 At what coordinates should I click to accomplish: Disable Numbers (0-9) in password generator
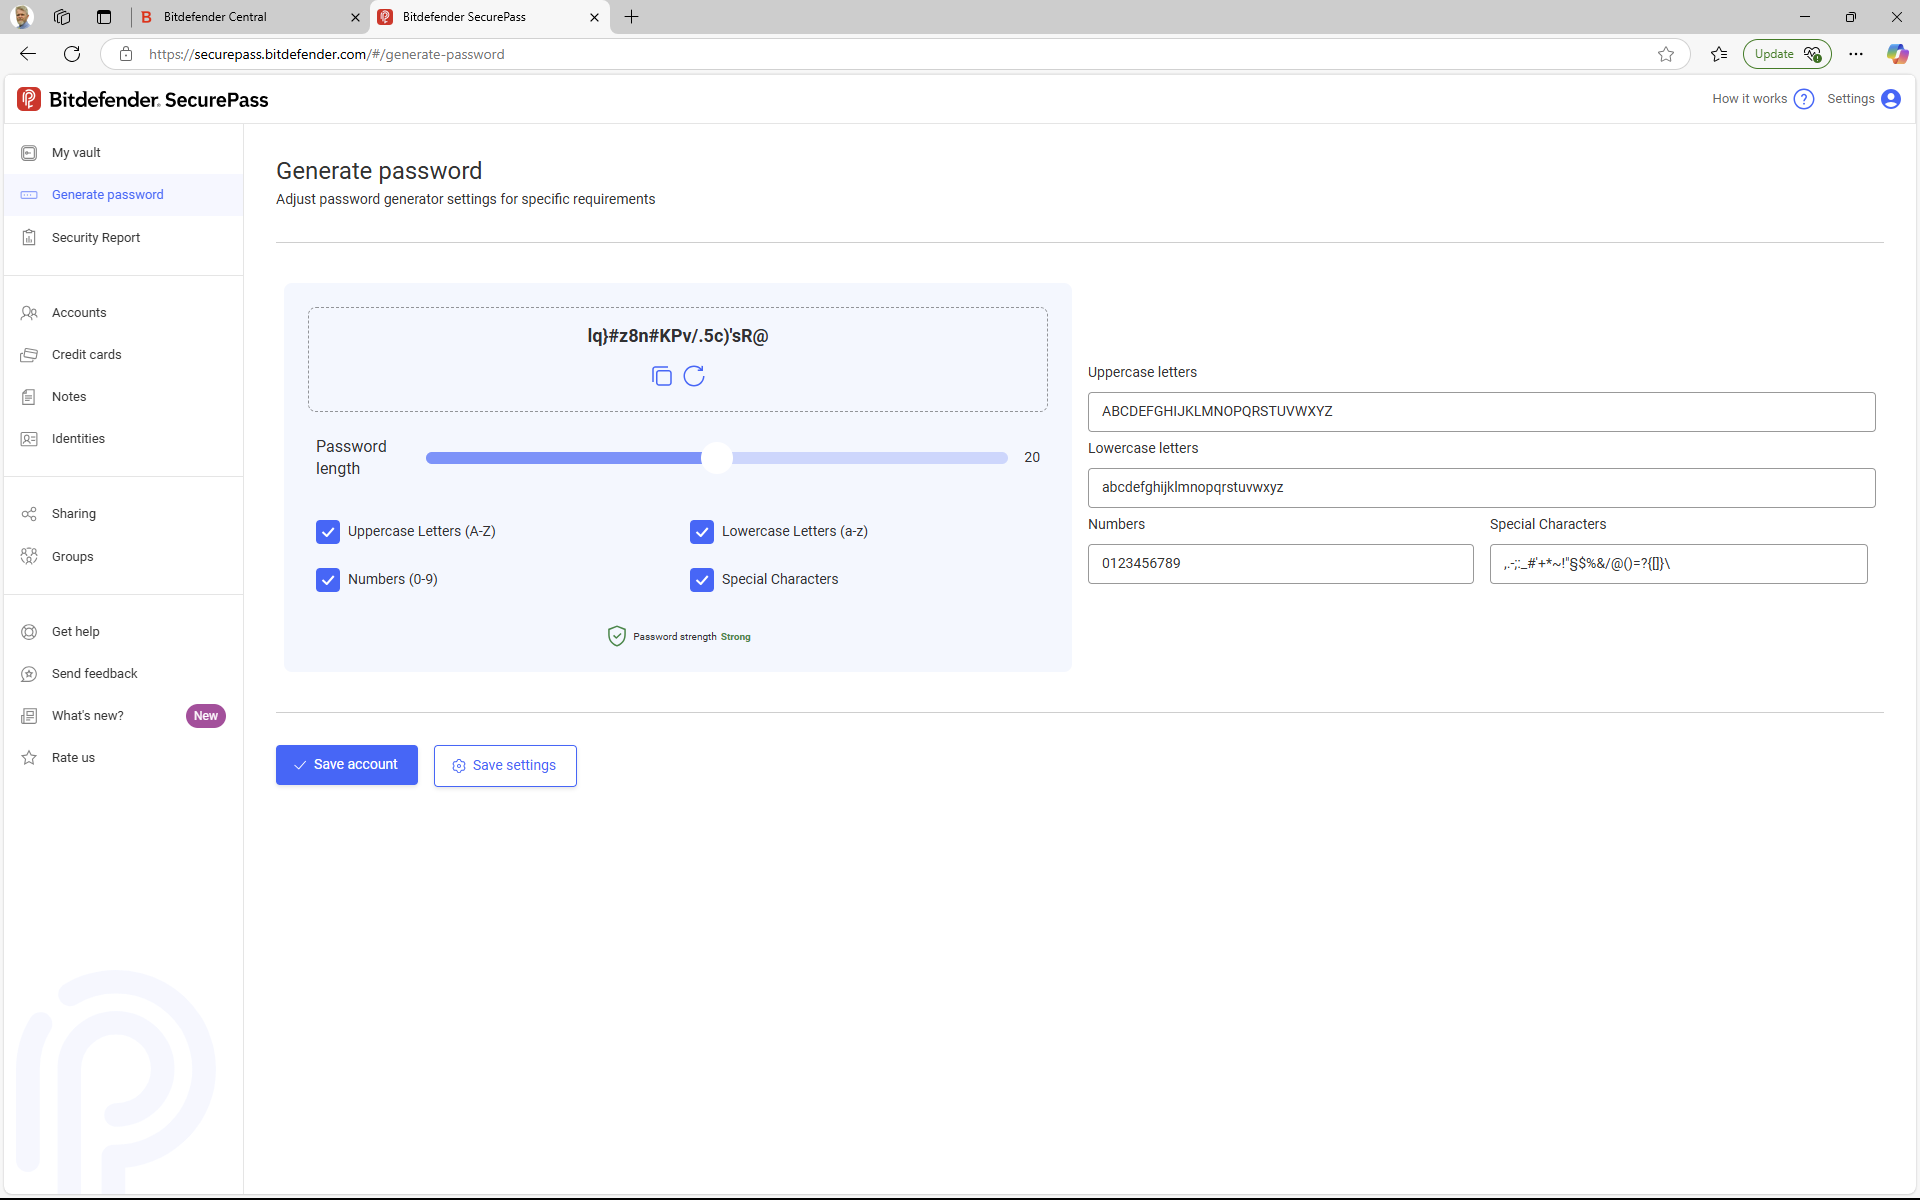[x=328, y=579]
